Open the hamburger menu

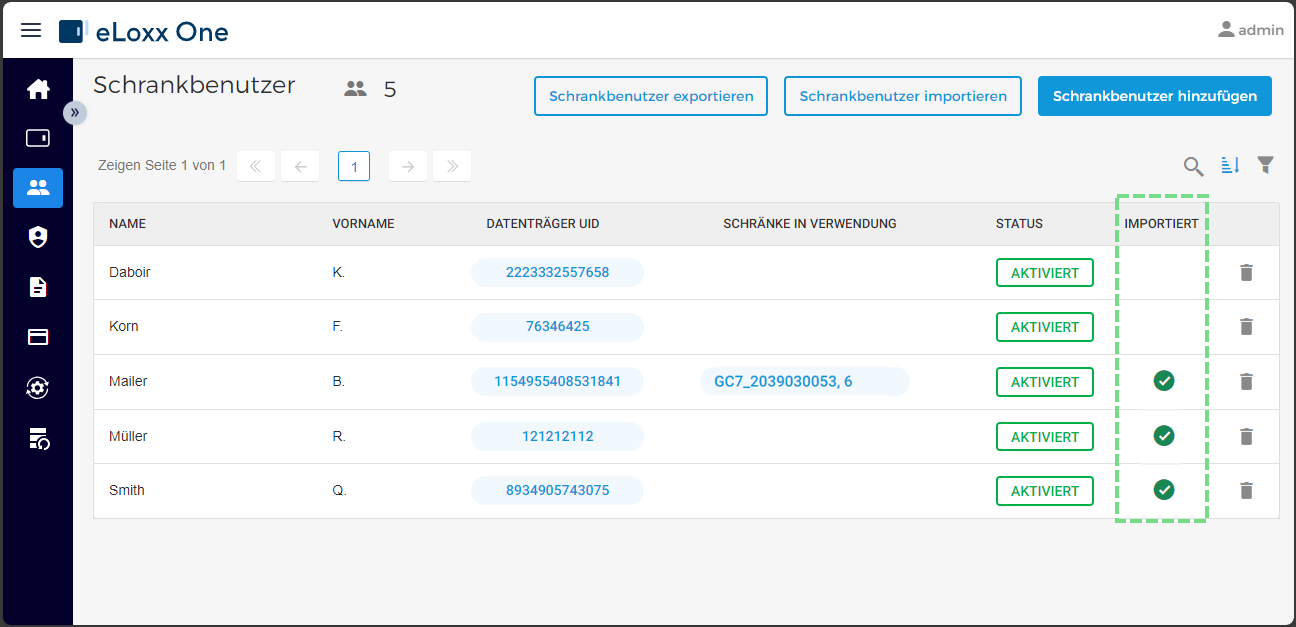[31, 30]
